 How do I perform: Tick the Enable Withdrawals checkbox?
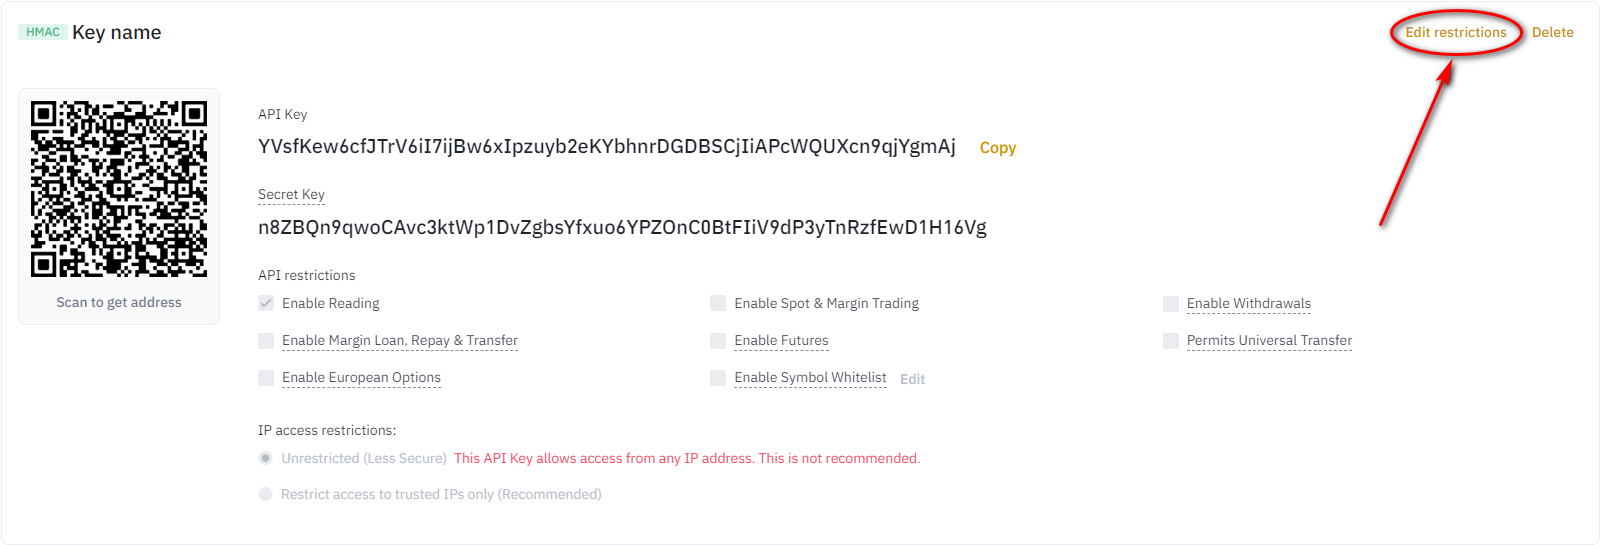(1171, 304)
